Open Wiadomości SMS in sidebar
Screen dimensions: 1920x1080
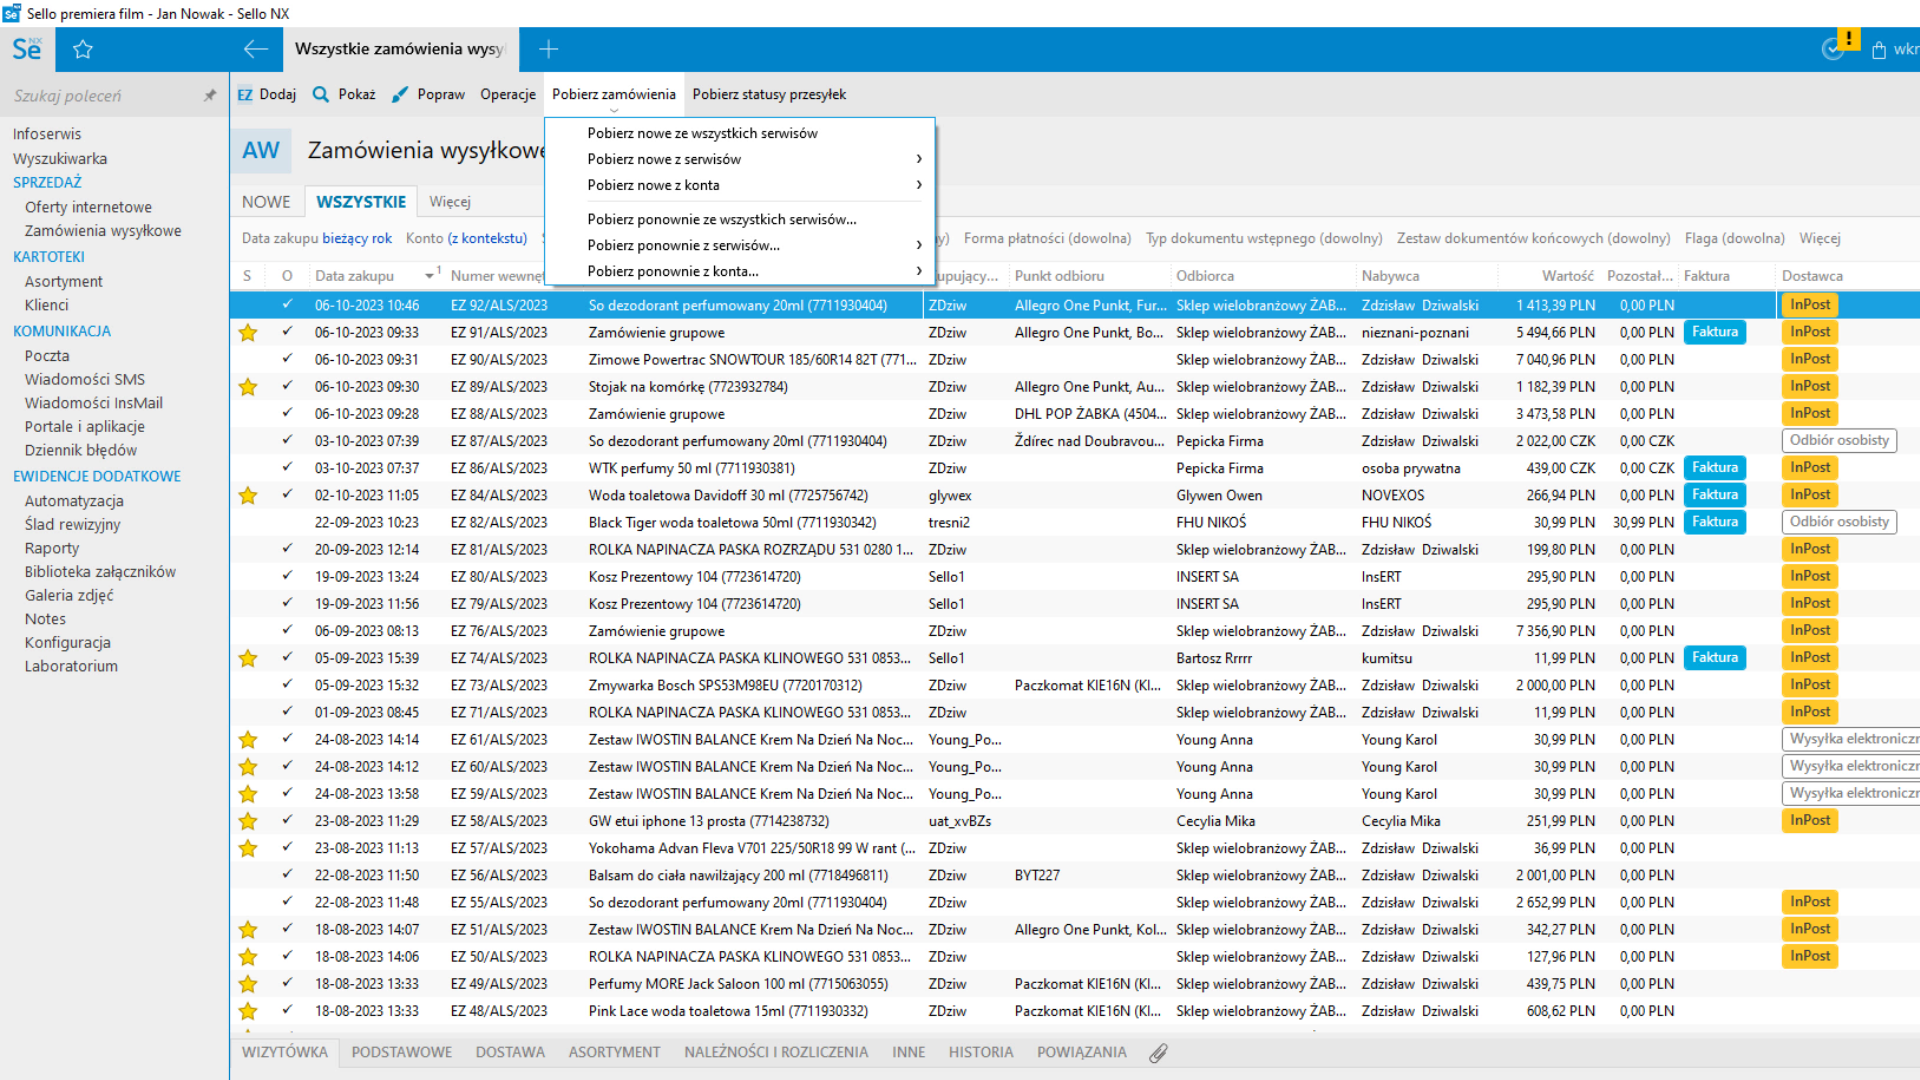click(x=84, y=379)
